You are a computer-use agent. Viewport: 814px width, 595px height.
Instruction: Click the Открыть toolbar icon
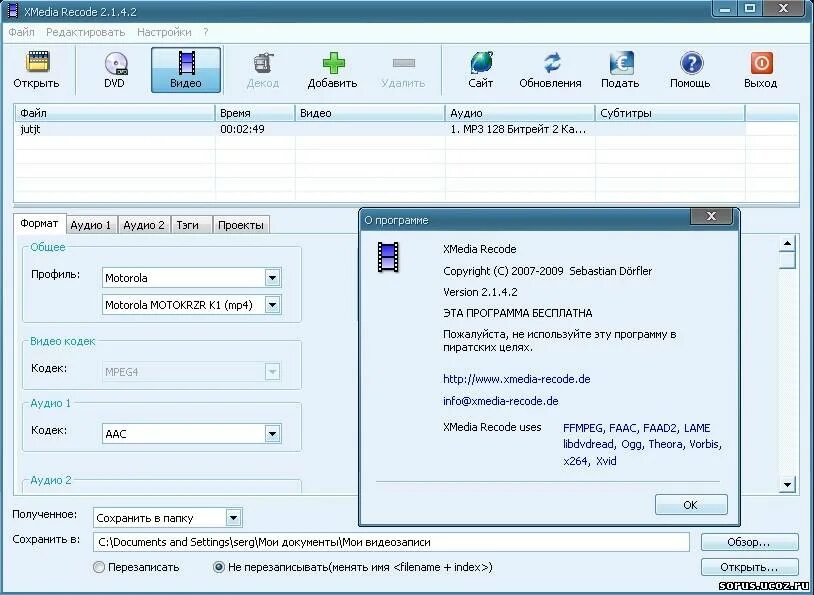point(37,63)
